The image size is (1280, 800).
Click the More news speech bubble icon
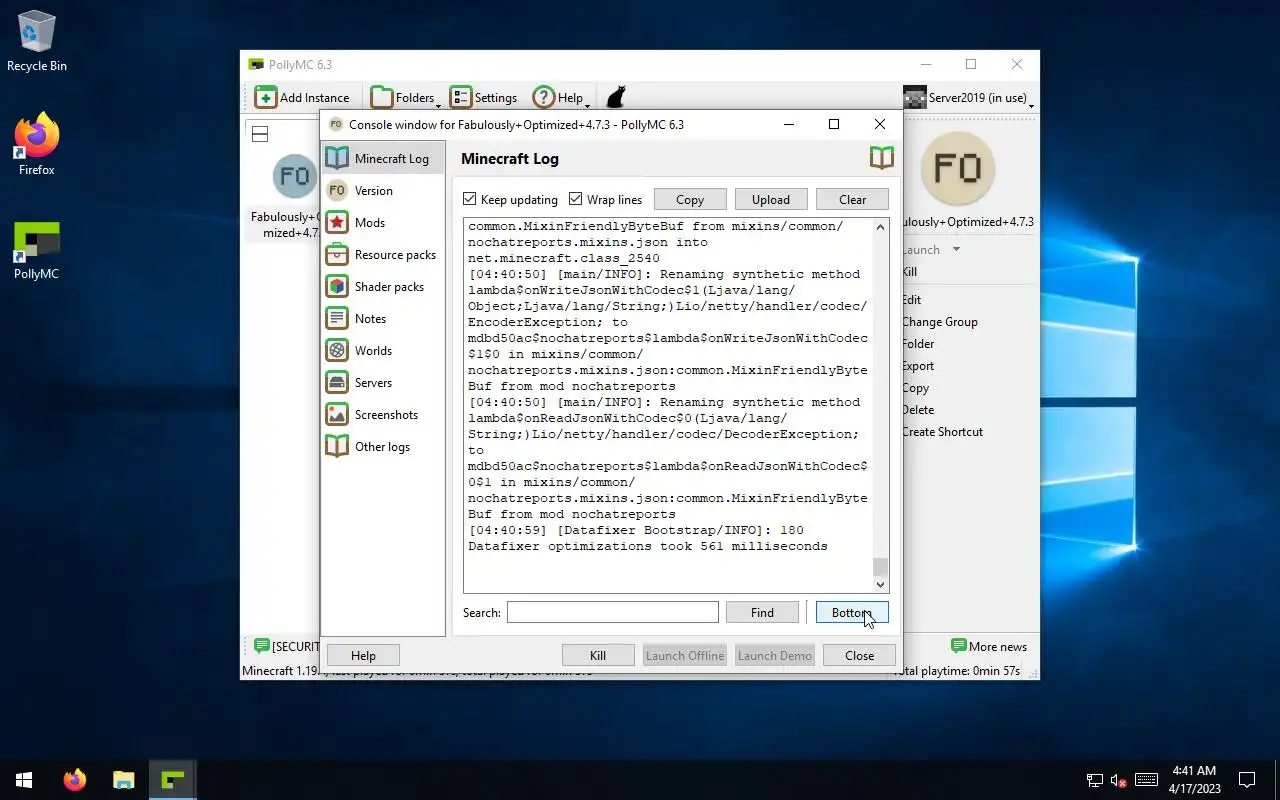[x=958, y=646]
